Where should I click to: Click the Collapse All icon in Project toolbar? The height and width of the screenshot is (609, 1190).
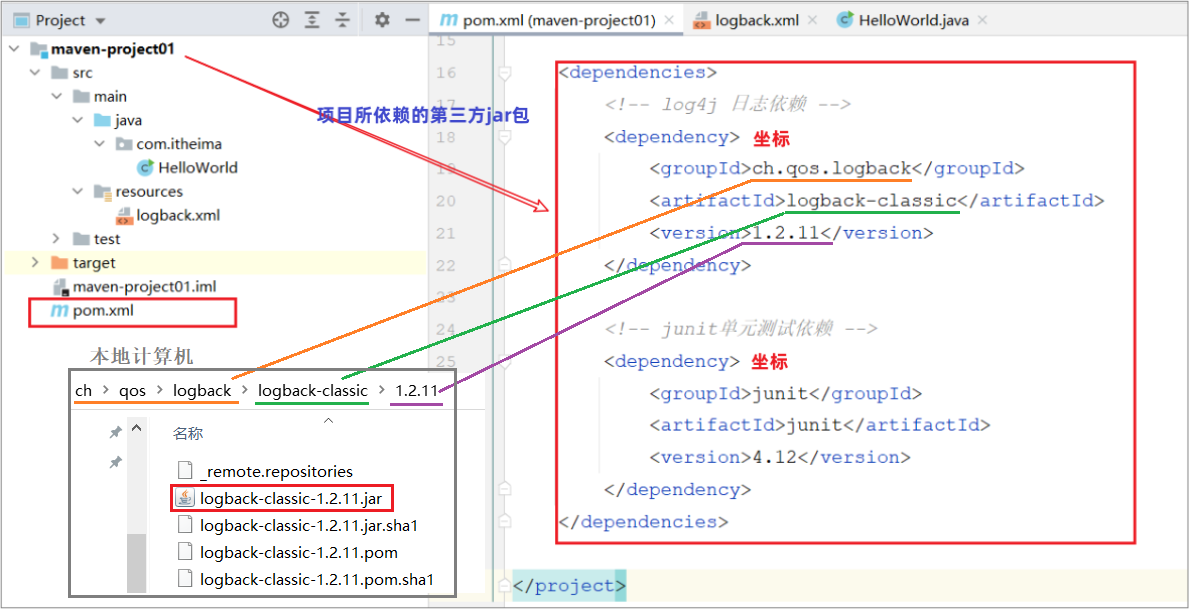342,19
